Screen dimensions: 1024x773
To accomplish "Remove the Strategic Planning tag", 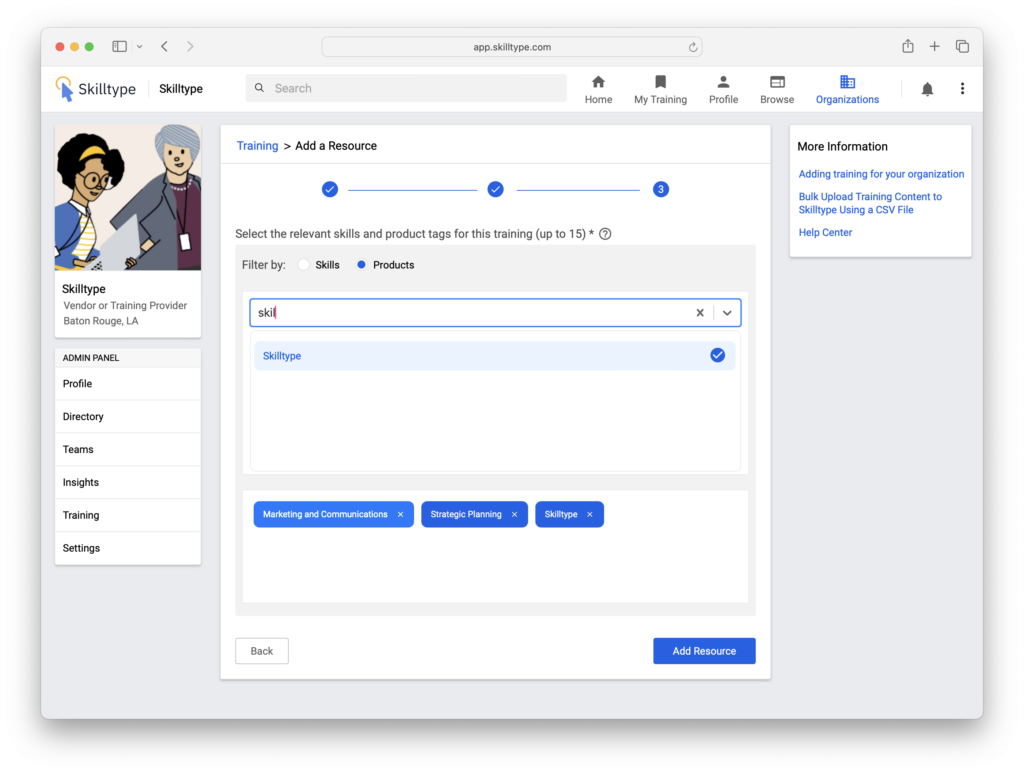I will pyautogui.click(x=514, y=515).
